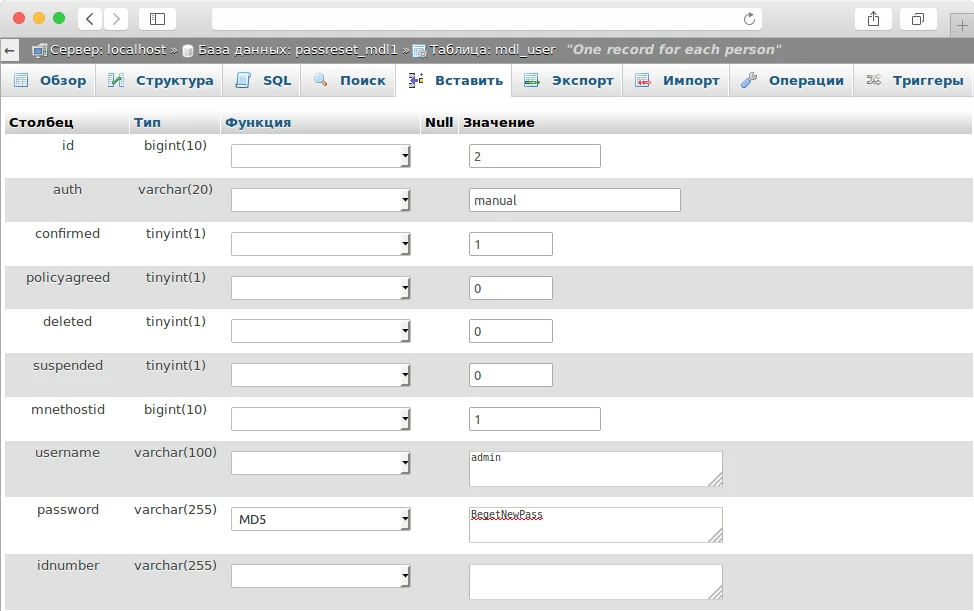Expand the function dropdown for the auth row
The width and height of the screenshot is (974, 611).
[x=321, y=200]
